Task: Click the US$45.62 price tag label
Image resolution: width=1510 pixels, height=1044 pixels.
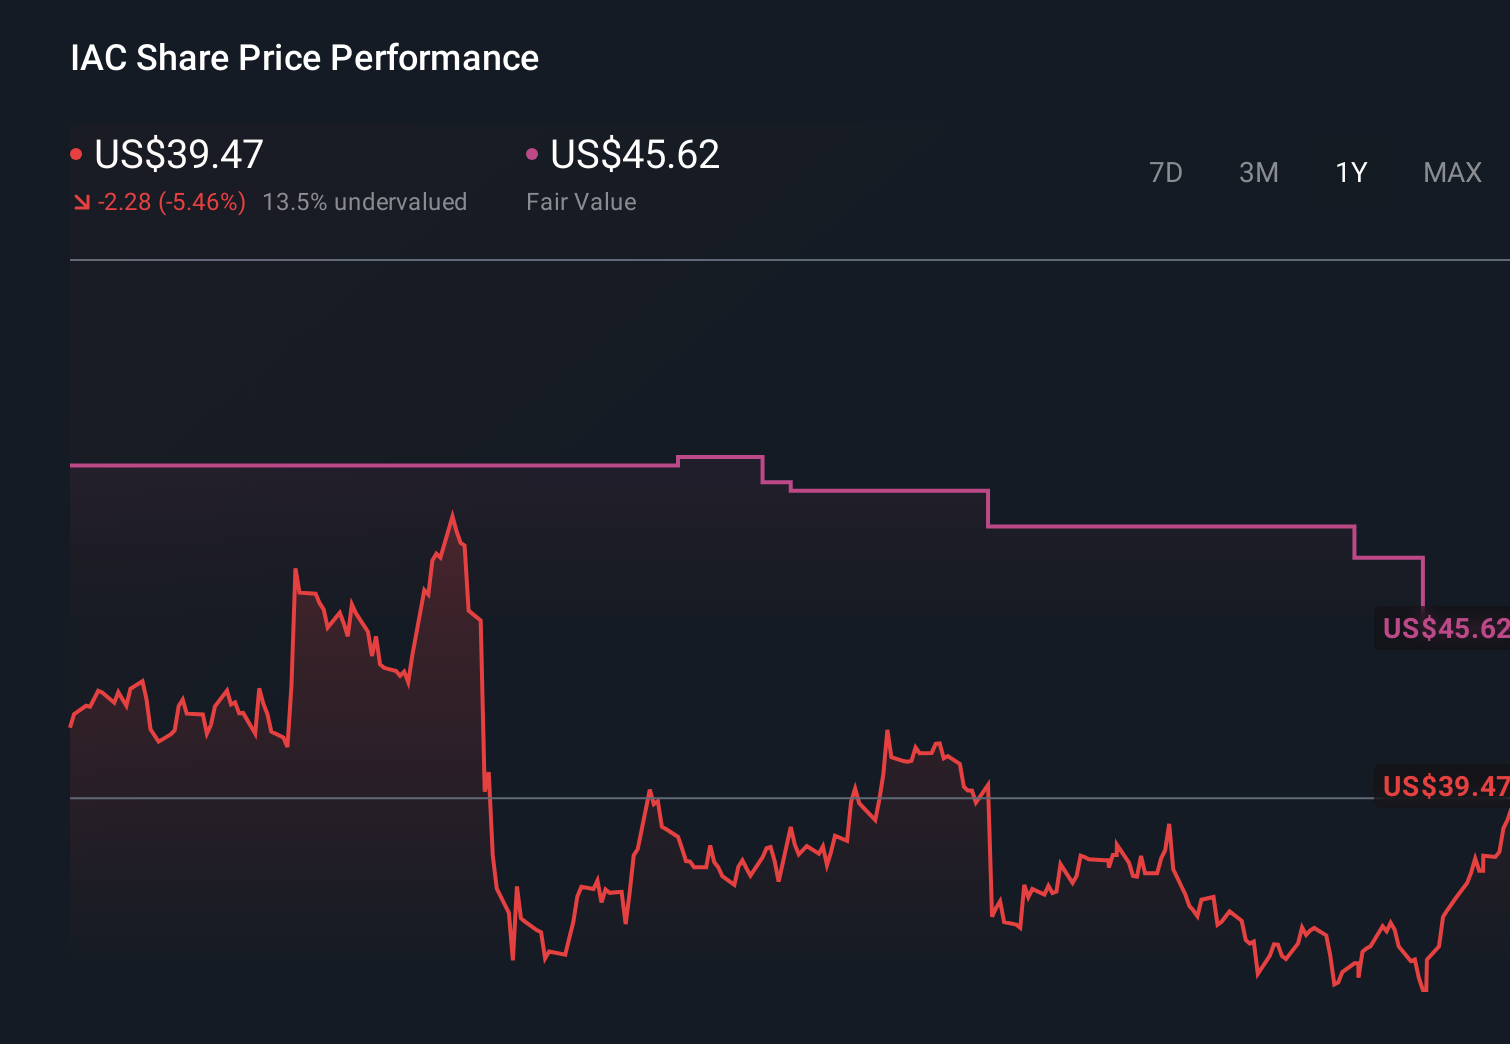Action: pyautogui.click(x=1443, y=629)
